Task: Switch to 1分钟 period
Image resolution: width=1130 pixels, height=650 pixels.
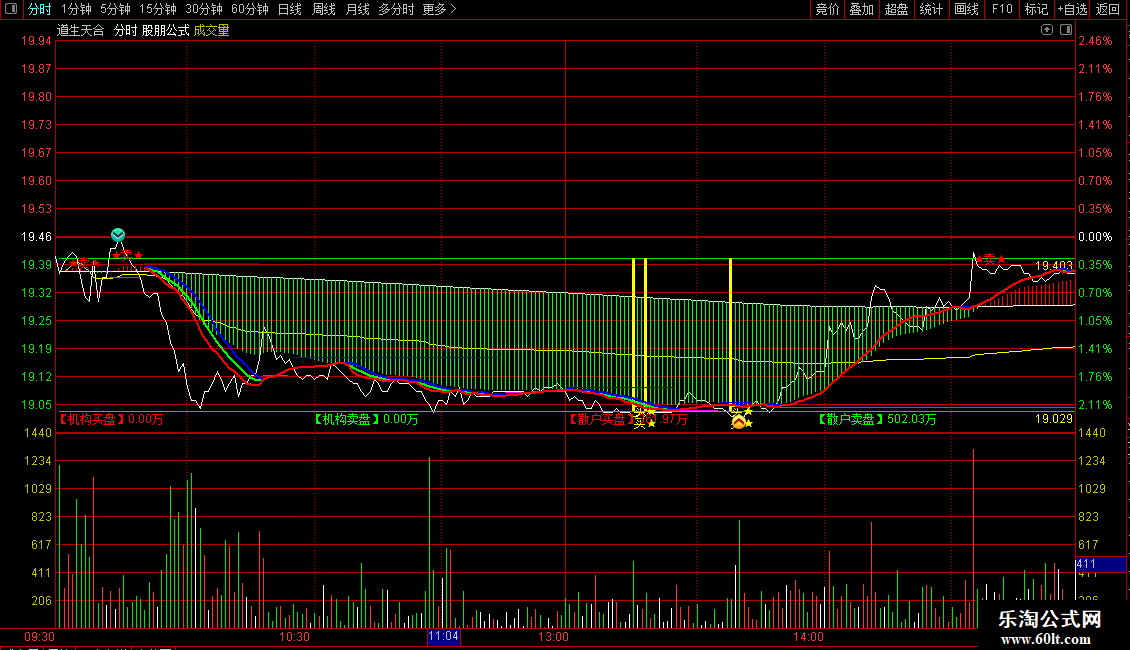Action: click(76, 9)
